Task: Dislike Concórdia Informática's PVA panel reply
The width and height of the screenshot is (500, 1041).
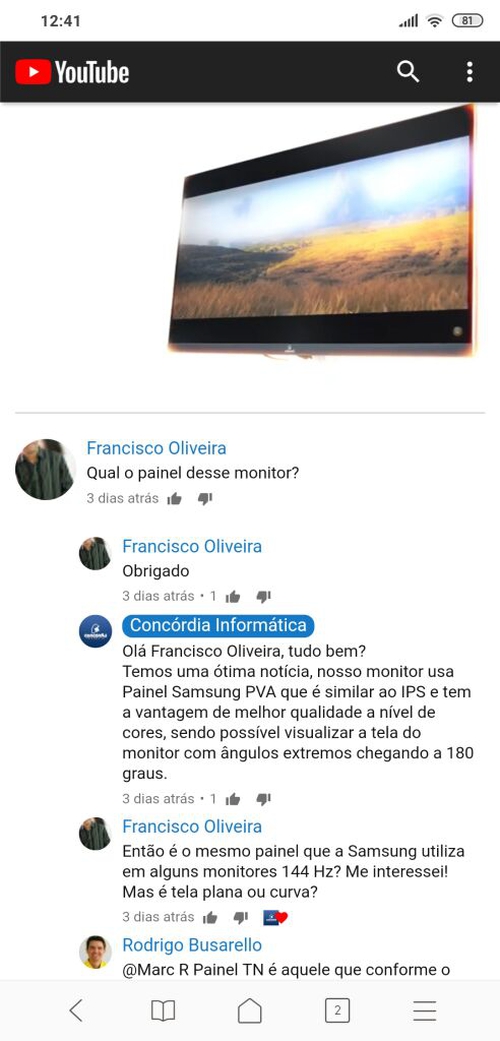Action: click(264, 799)
